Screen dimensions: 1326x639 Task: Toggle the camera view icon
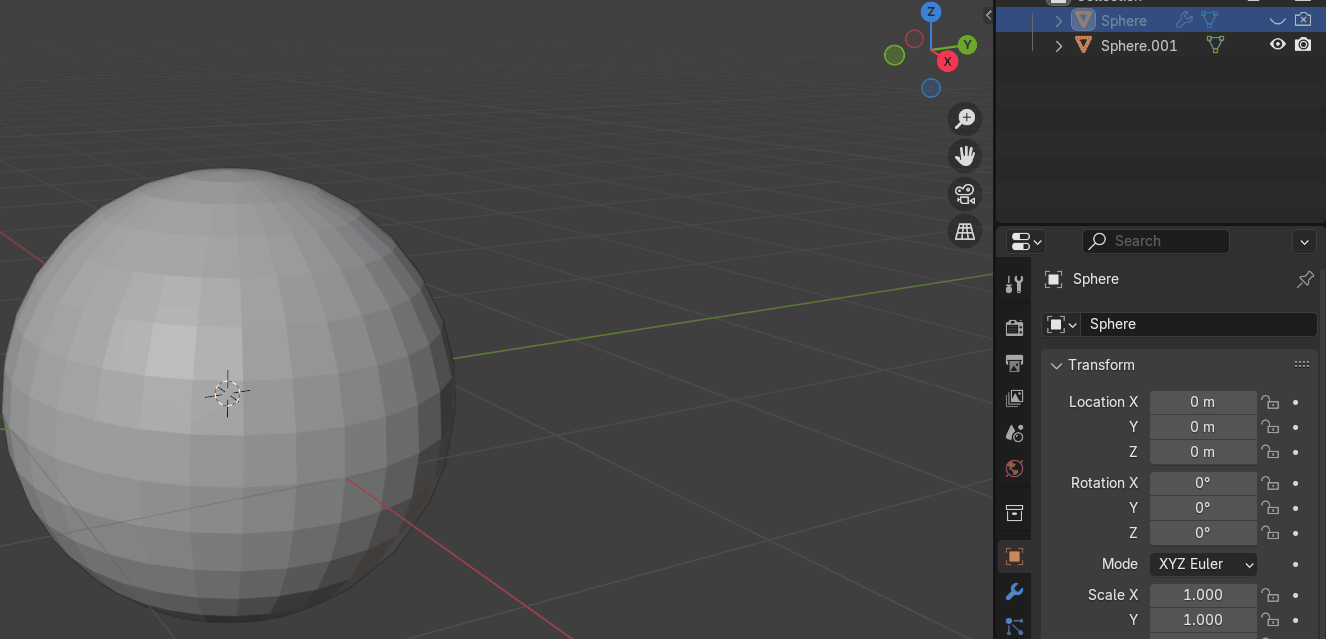coord(965,194)
